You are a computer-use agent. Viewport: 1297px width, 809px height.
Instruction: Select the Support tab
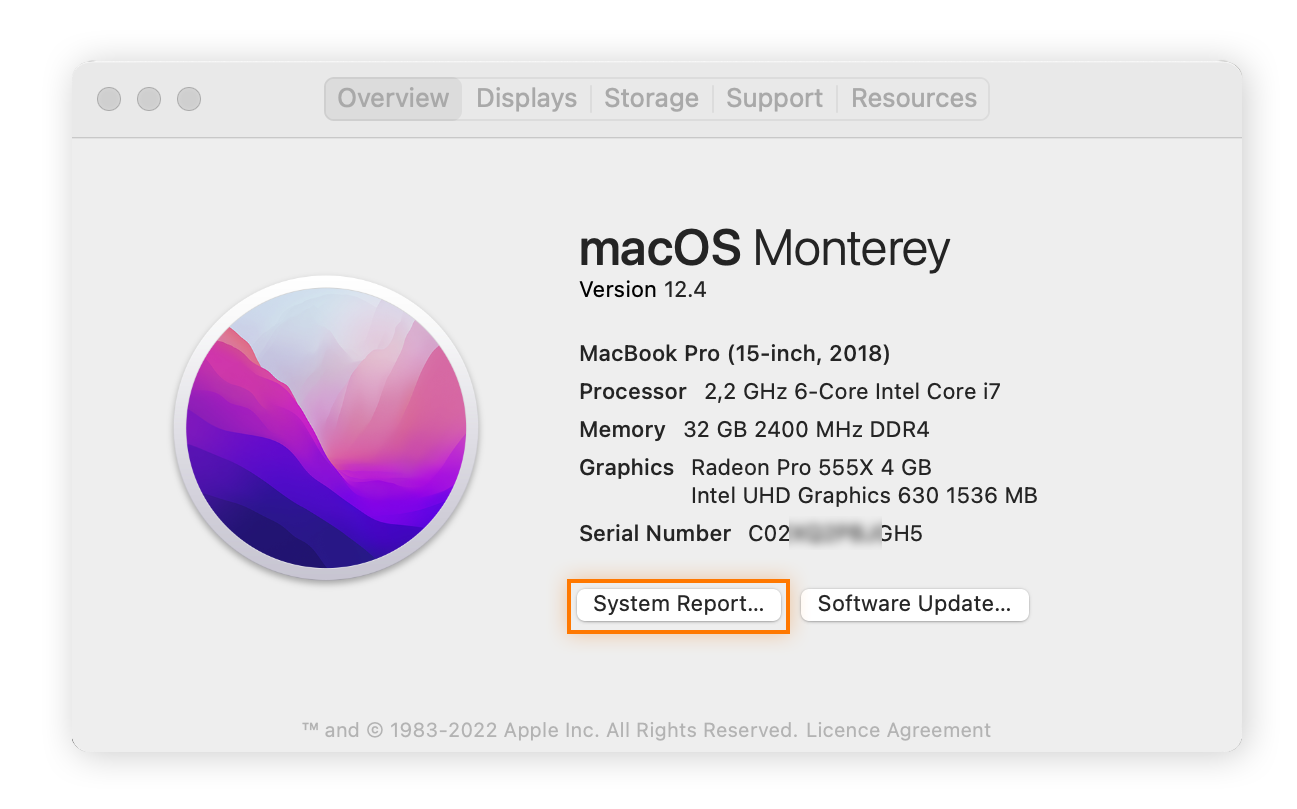774,98
